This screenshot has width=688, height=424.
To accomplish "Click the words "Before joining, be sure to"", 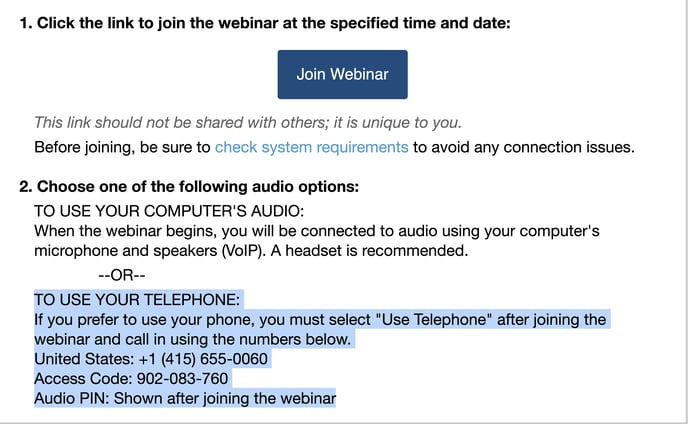I will tap(122, 147).
